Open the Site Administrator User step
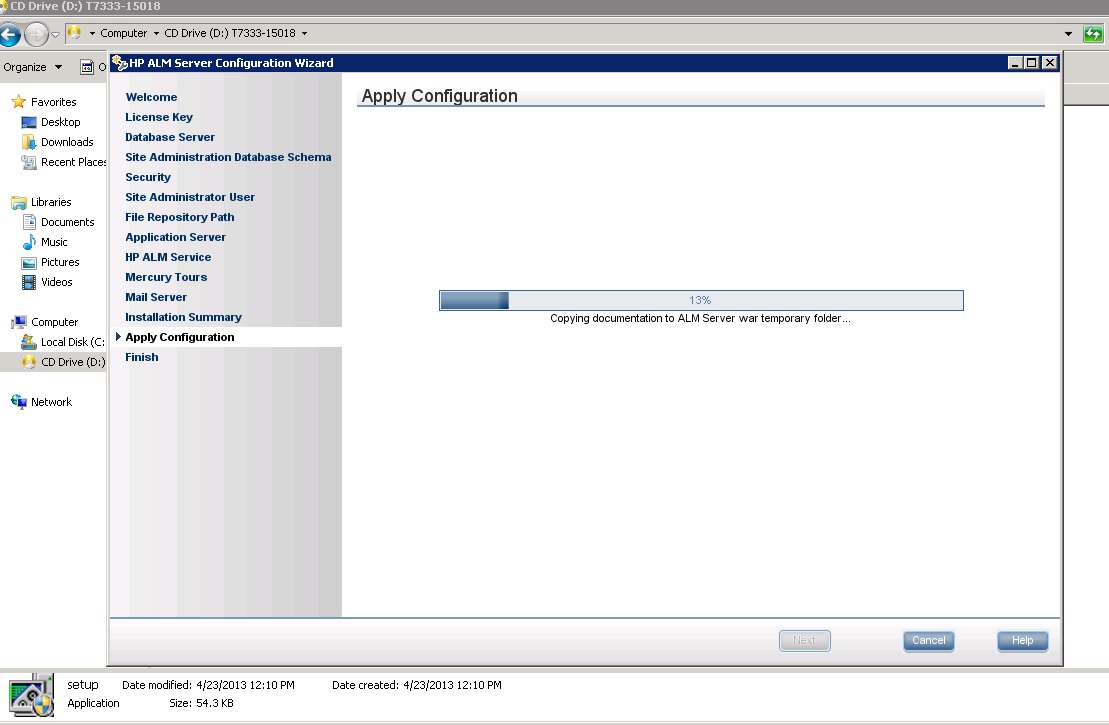Image resolution: width=1109 pixels, height=725 pixels. (x=190, y=197)
